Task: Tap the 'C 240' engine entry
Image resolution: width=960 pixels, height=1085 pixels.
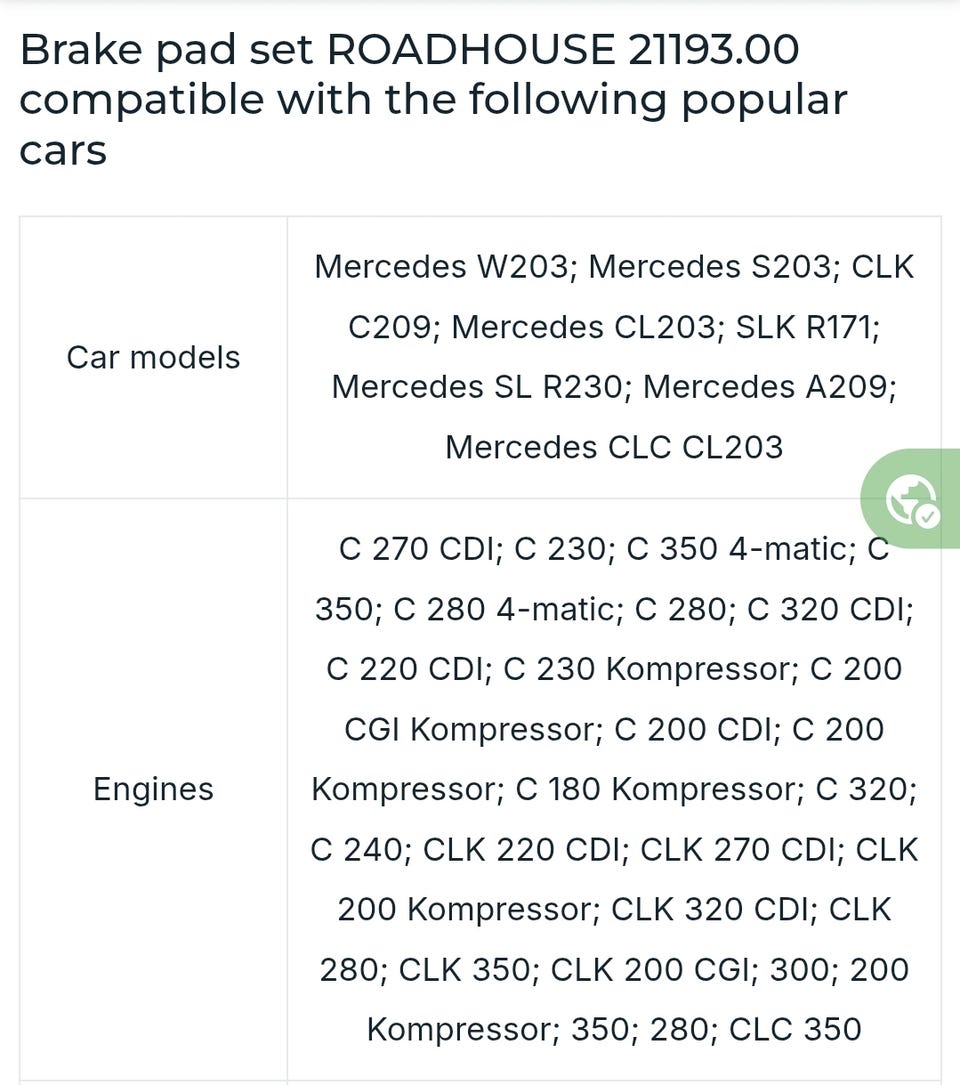Action: tap(357, 849)
